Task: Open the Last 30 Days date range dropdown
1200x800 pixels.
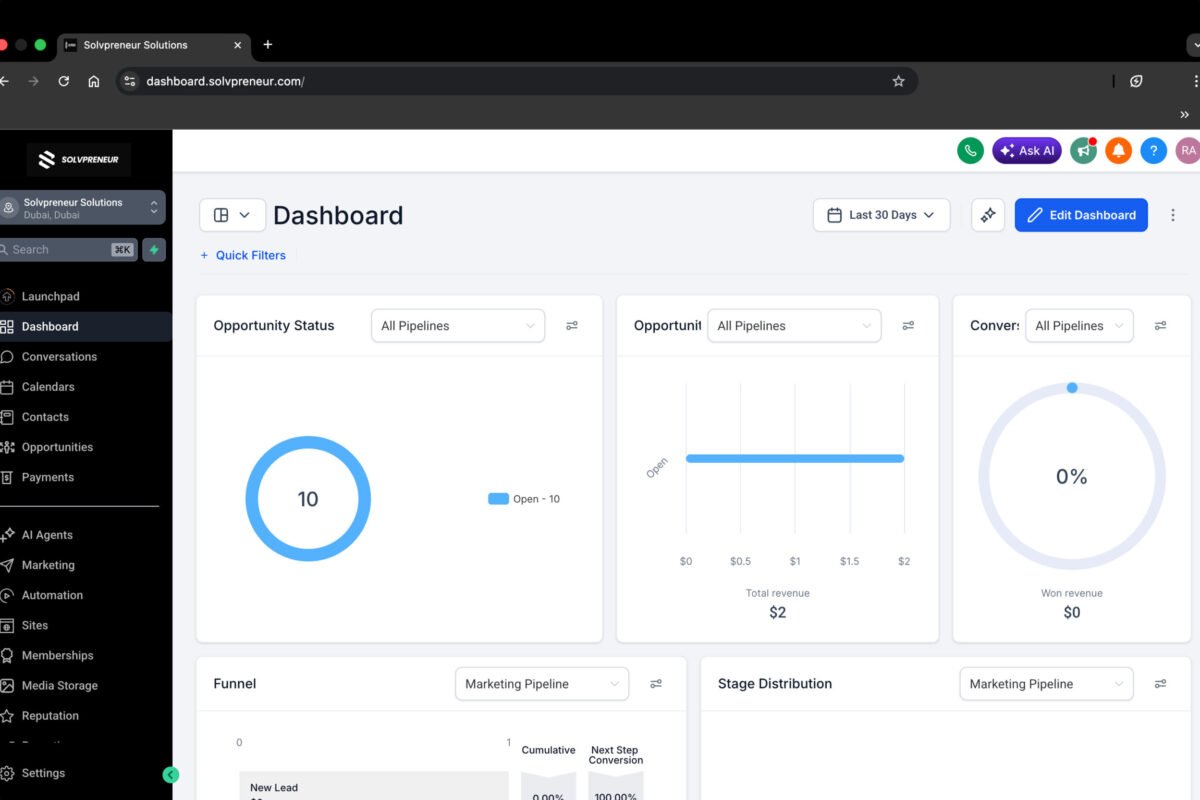Action: 881,214
